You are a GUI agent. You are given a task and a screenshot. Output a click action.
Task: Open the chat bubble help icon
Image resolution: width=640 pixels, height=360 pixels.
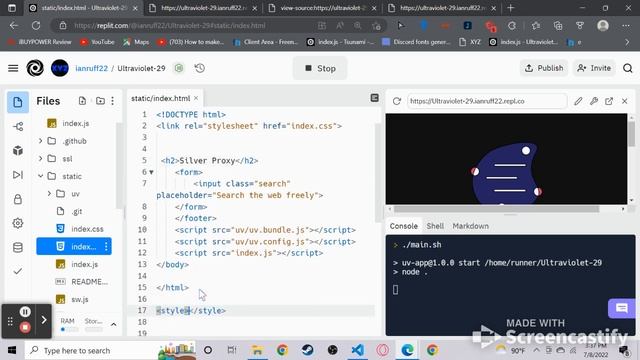coord(622,308)
